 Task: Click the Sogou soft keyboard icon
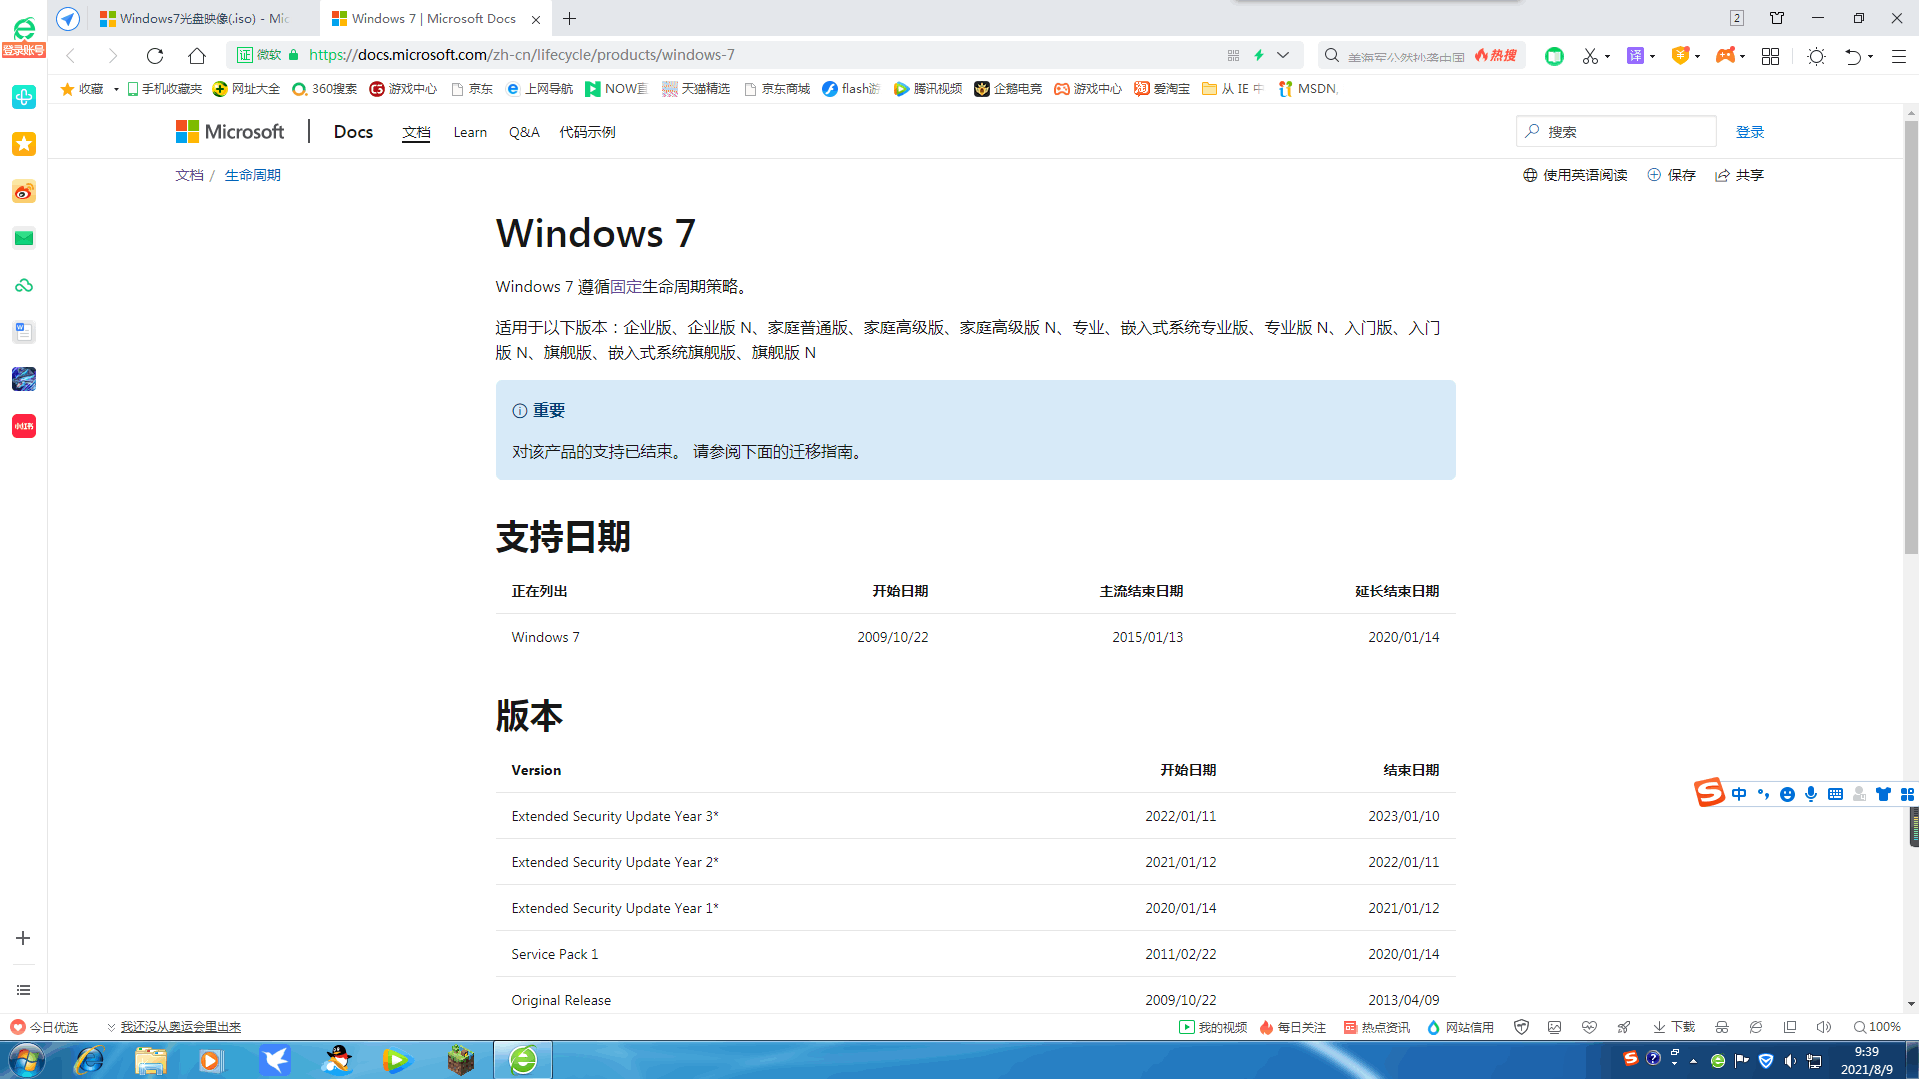tap(1835, 794)
